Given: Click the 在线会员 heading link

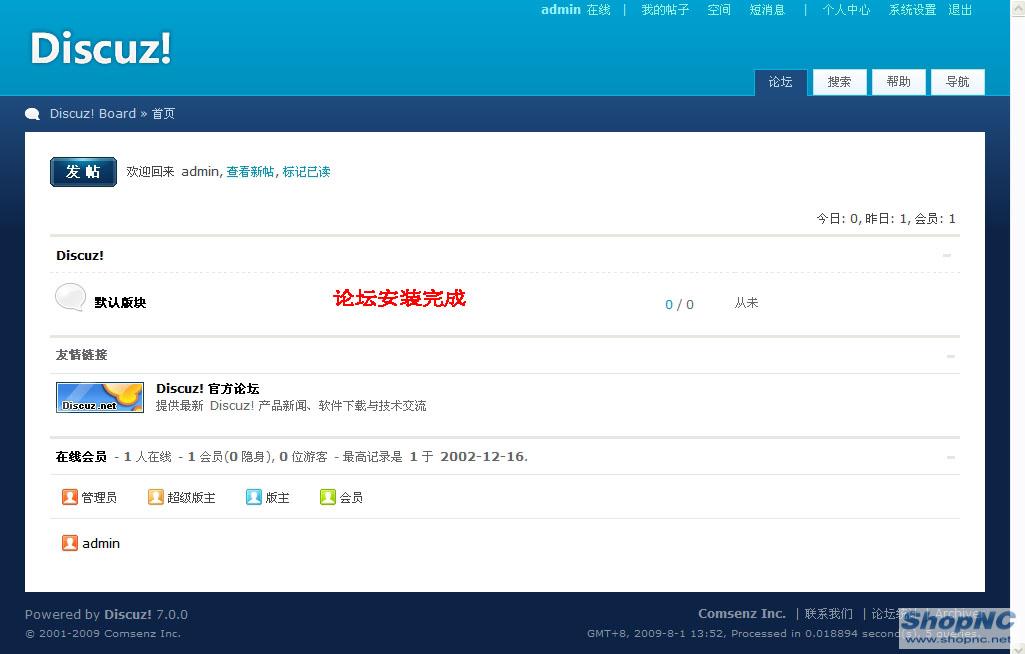Looking at the screenshot, I should (81, 456).
